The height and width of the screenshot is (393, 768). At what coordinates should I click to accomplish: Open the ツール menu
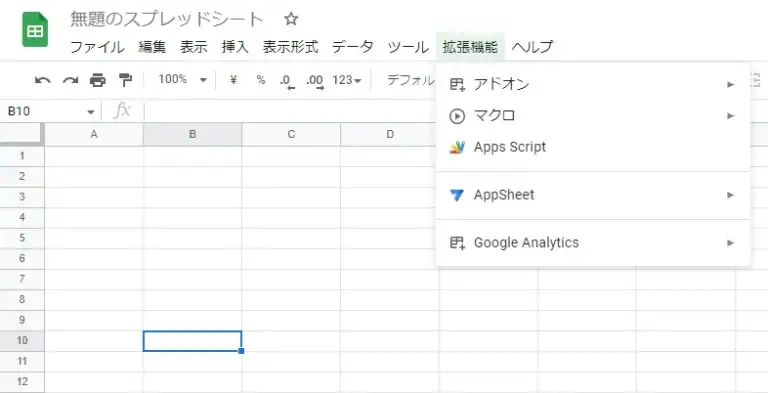[408, 47]
